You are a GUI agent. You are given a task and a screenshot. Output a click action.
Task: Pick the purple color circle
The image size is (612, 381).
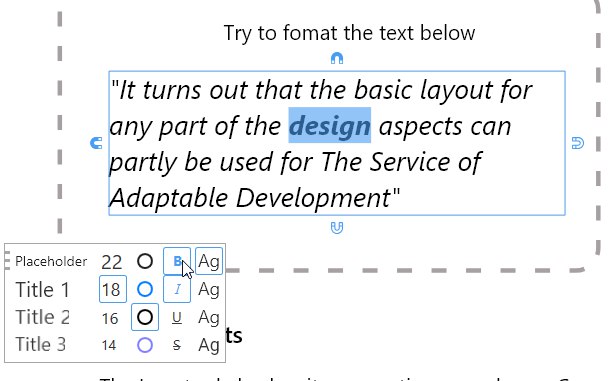point(145,345)
